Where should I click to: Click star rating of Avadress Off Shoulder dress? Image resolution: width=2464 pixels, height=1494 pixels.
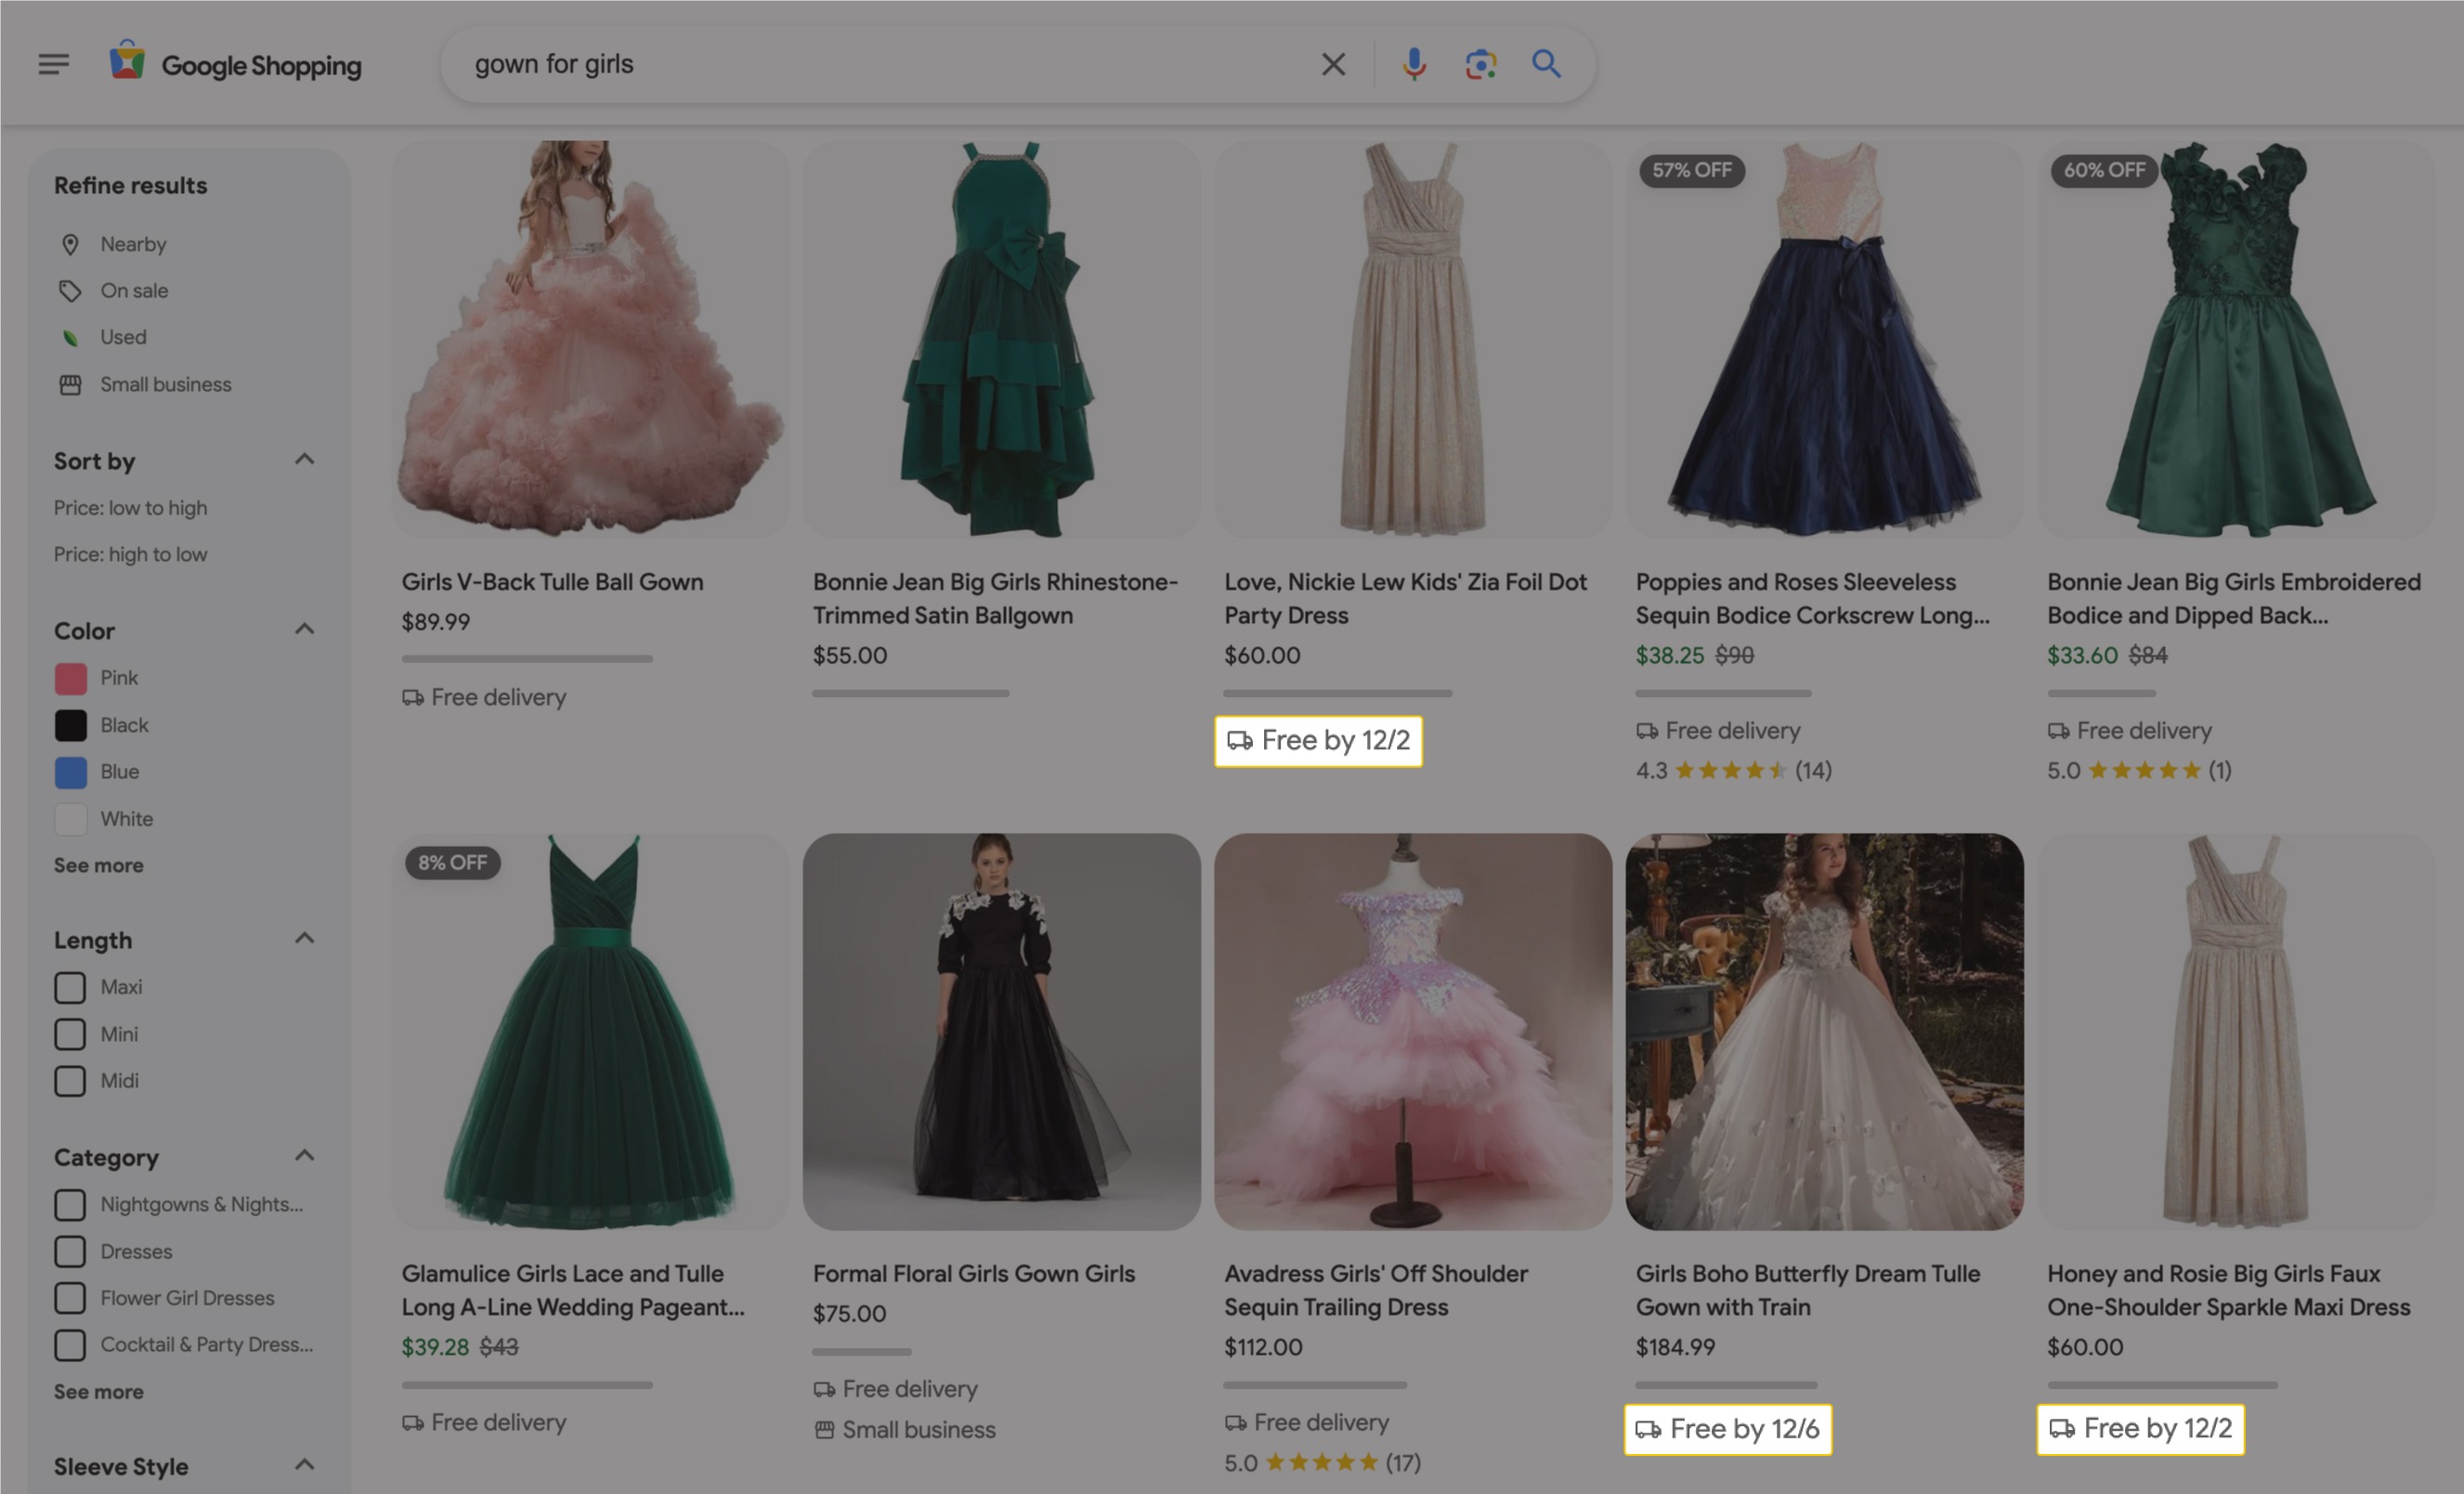click(1322, 1463)
